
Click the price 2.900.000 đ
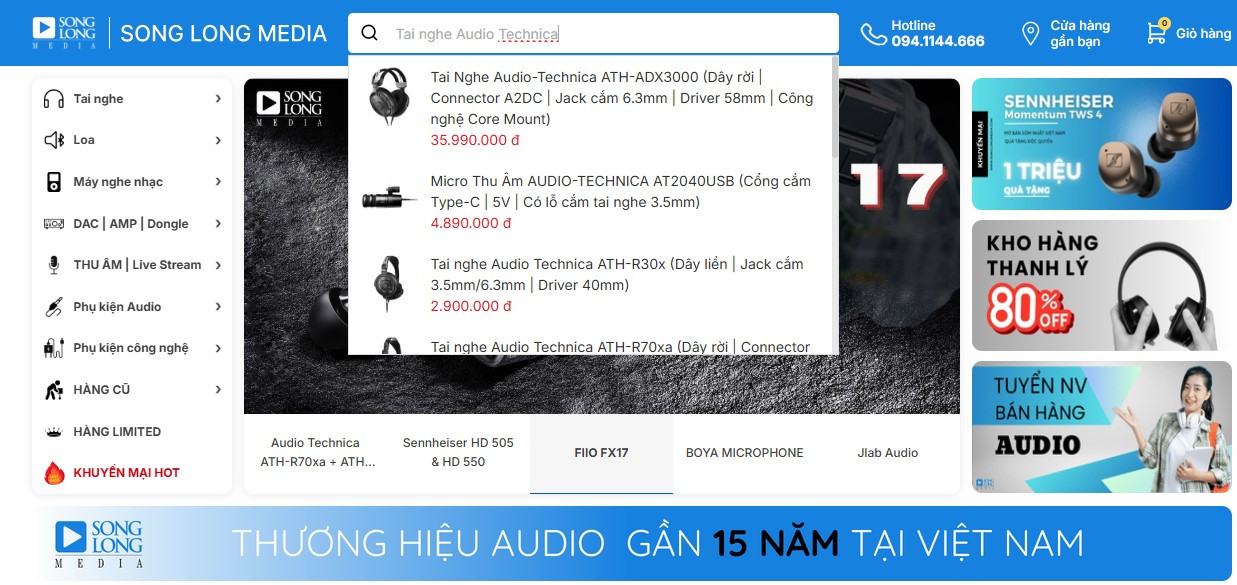471,306
